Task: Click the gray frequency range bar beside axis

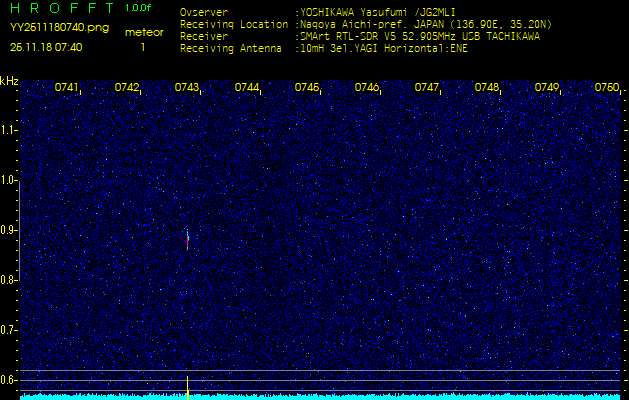Action: tap(19, 231)
